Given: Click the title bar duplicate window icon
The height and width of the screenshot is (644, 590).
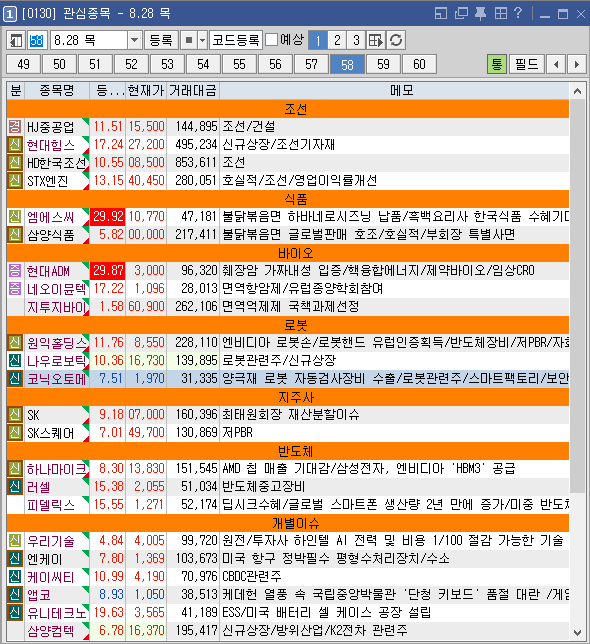Looking at the screenshot, I should [x=461, y=14].
